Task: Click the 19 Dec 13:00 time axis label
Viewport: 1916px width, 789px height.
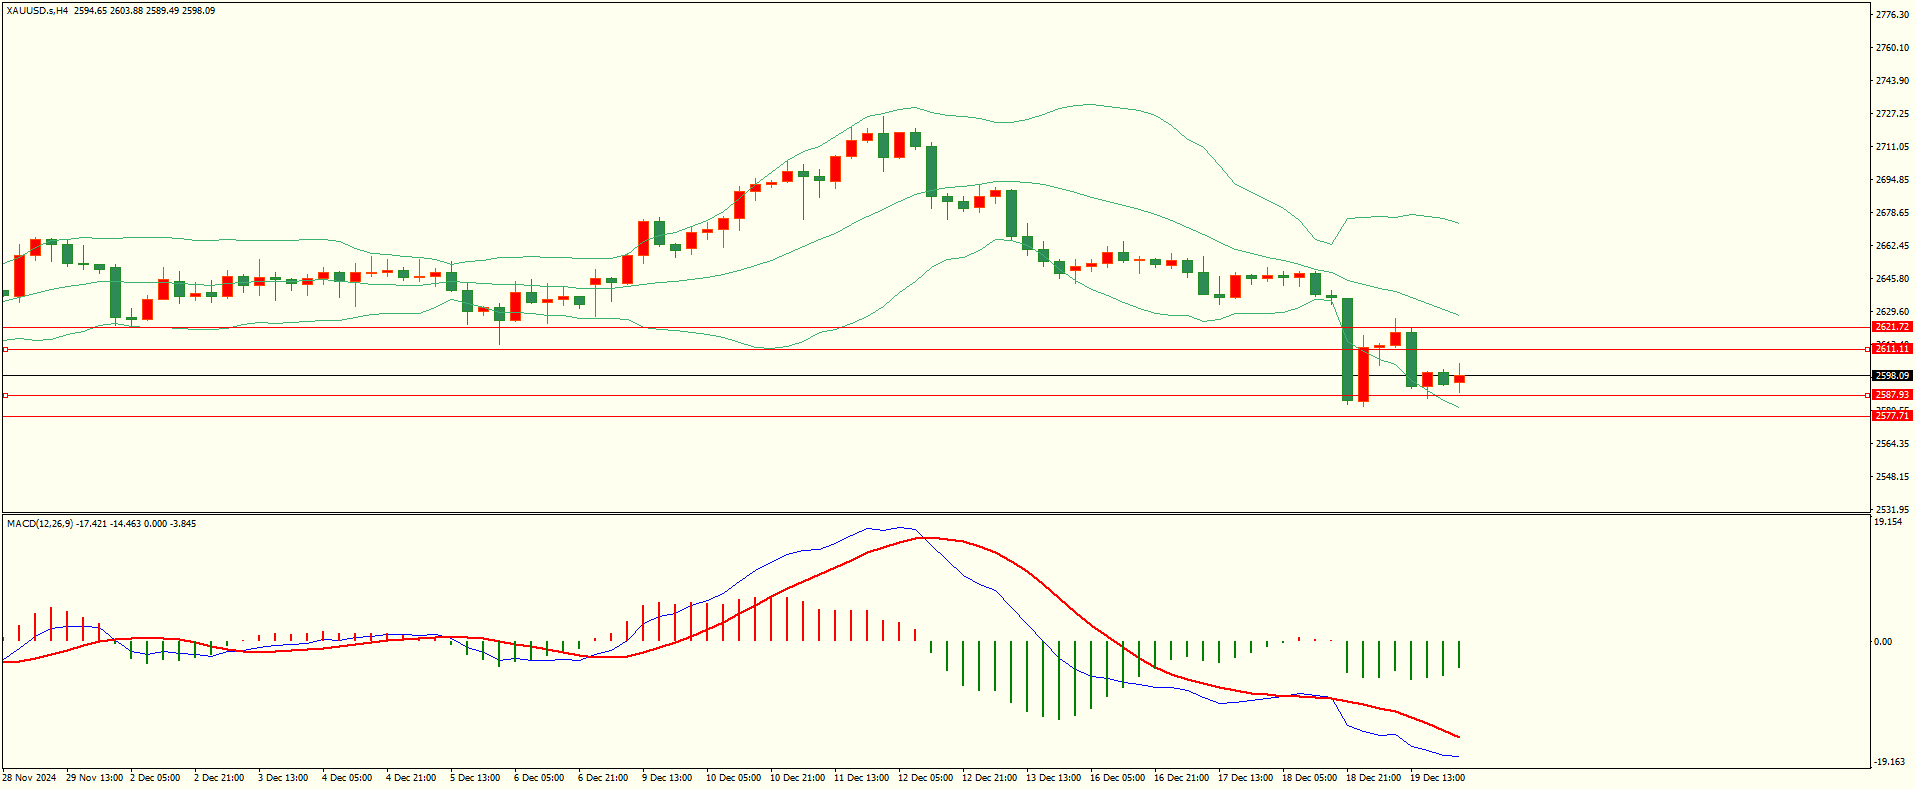Action: [1437, 778]
